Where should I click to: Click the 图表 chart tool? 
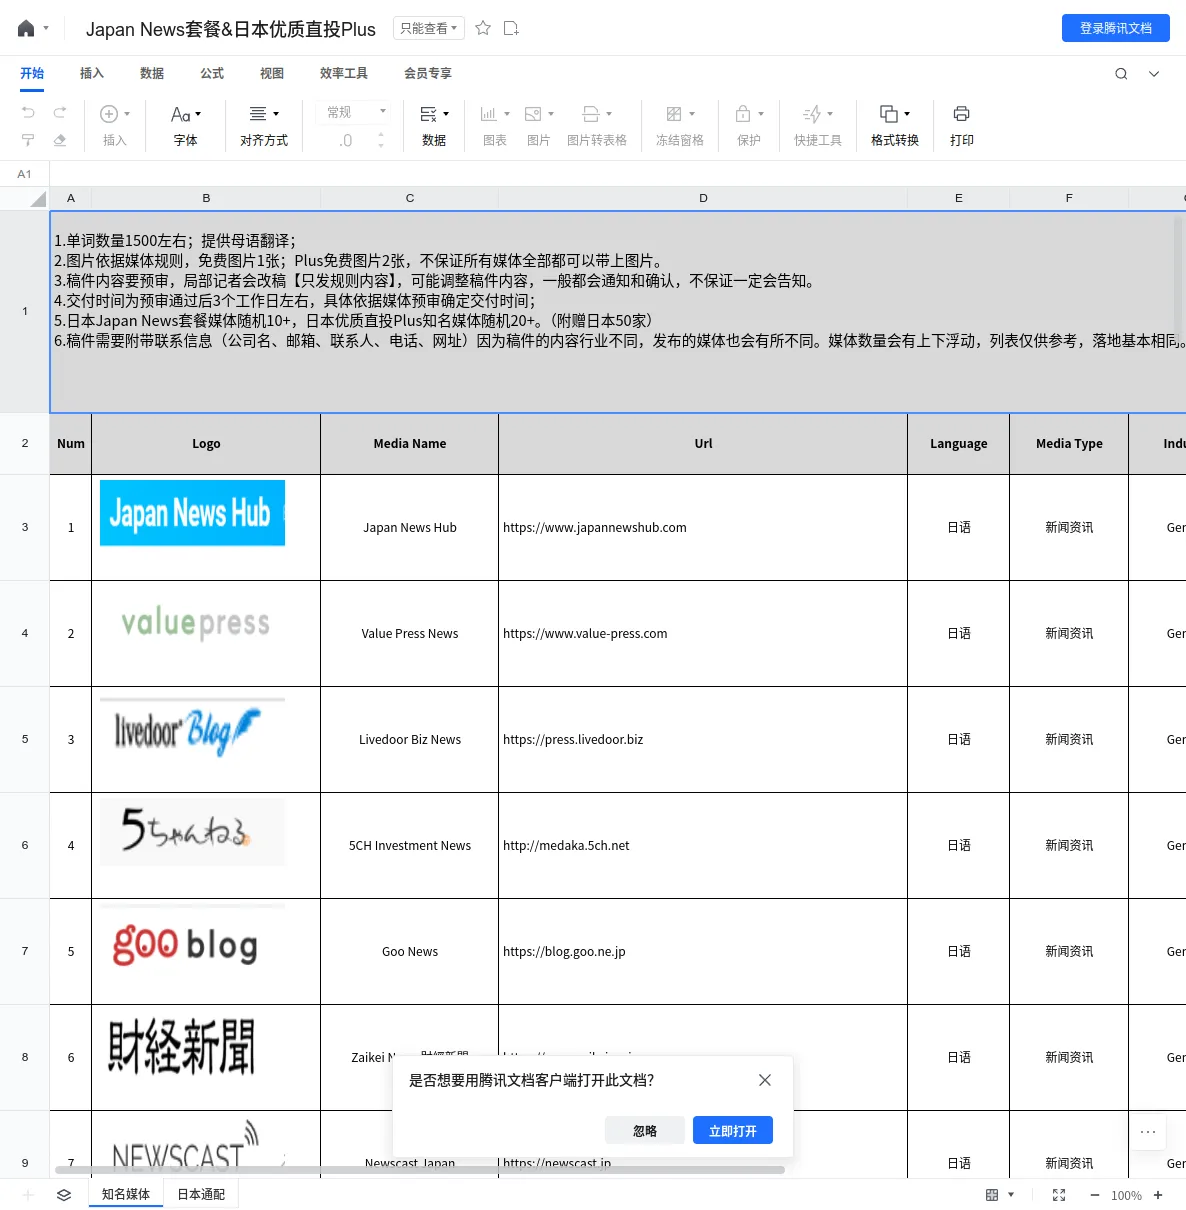click(x=495, y=126)
